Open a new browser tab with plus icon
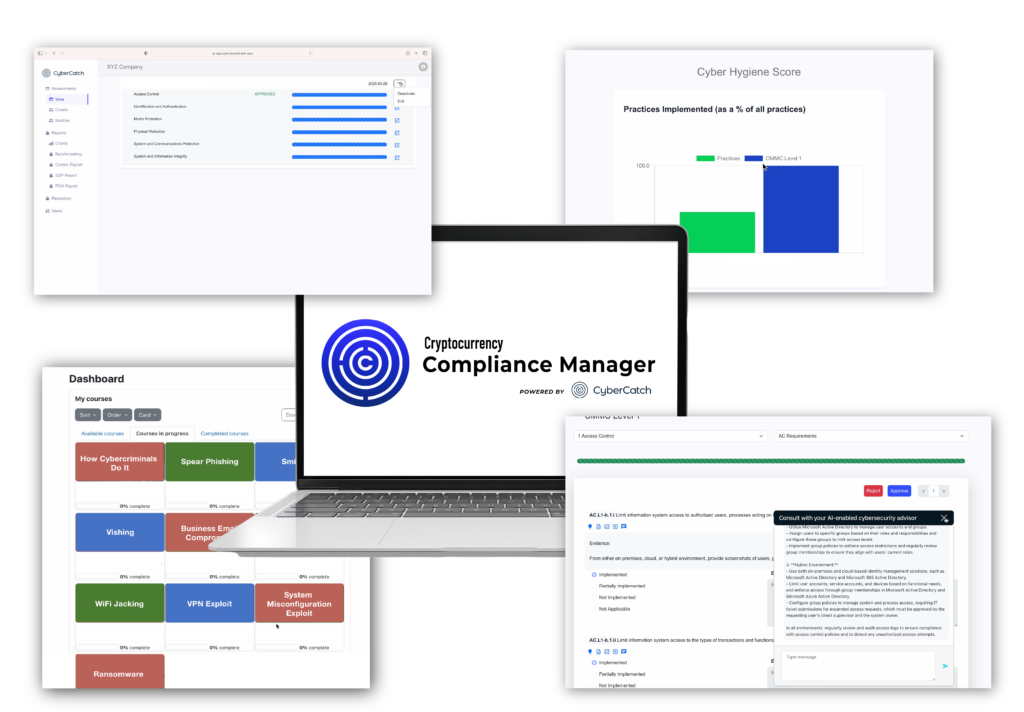Image resolution: width=1024 pixels, height=712 pixels. pos(416,53)
